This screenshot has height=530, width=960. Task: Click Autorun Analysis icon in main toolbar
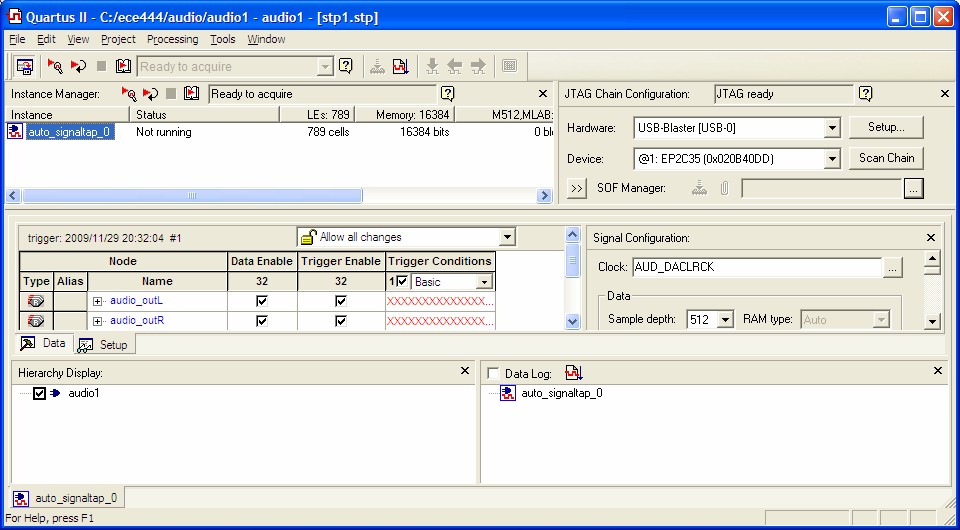78,66
